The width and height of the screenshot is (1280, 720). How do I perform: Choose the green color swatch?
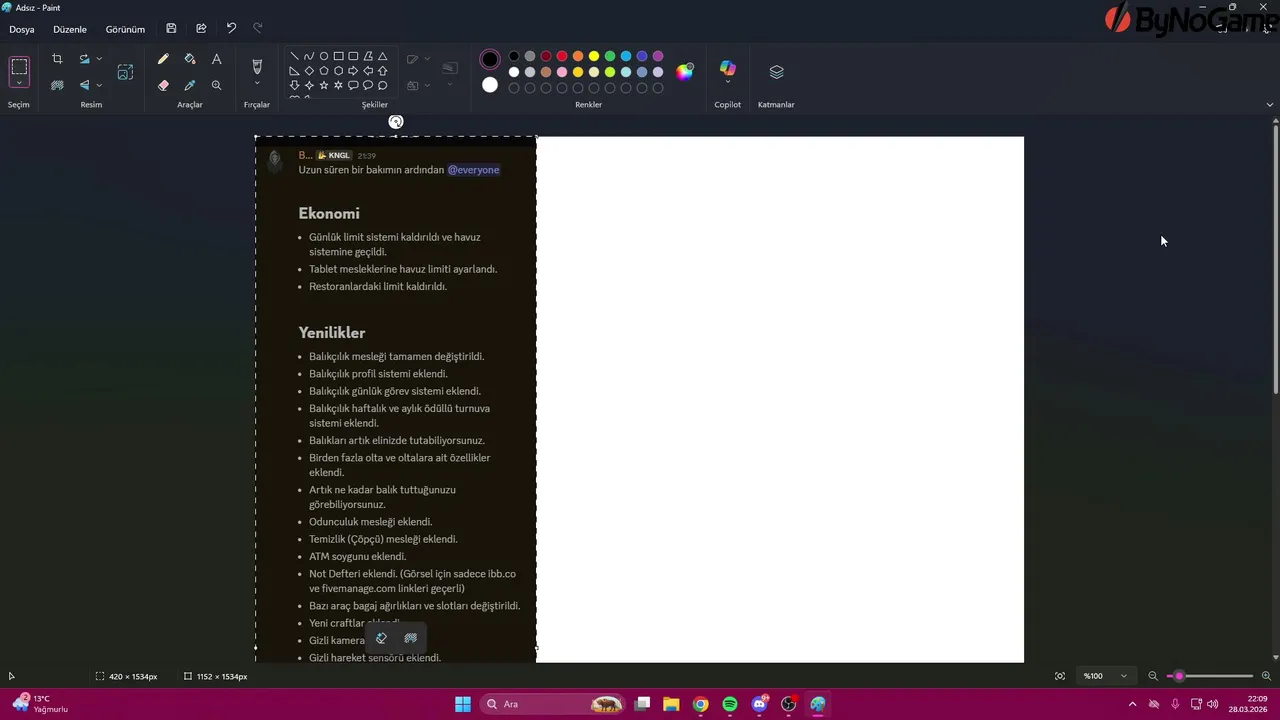pyautogui.click(x=610, y=56)
